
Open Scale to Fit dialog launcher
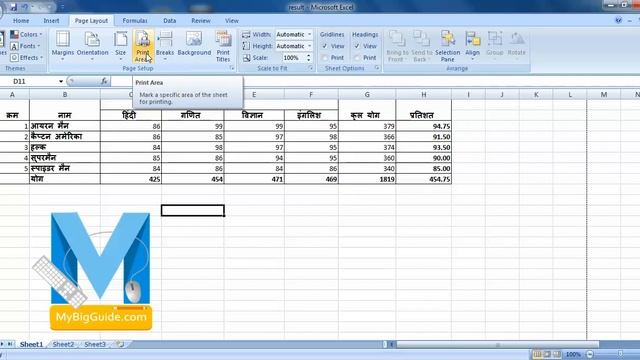[x=311, y=68]
